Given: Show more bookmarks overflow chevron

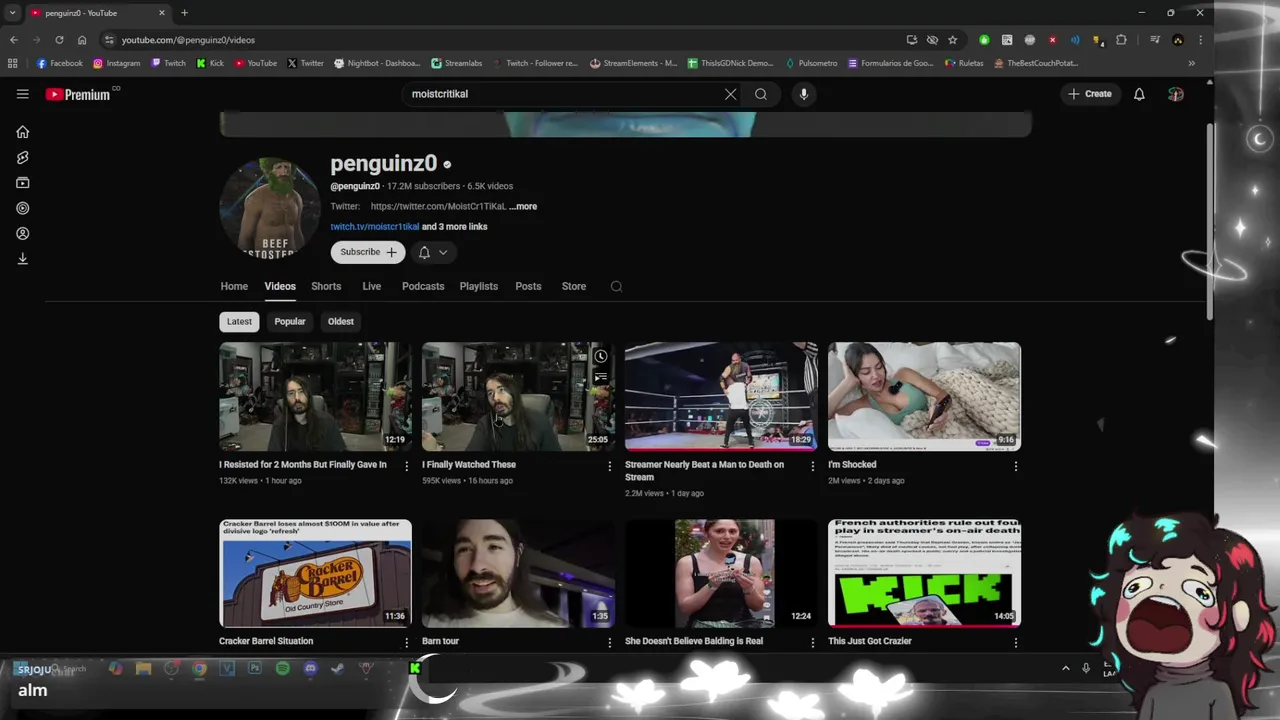Looking at the screenshot, I should coord(1191,63).
